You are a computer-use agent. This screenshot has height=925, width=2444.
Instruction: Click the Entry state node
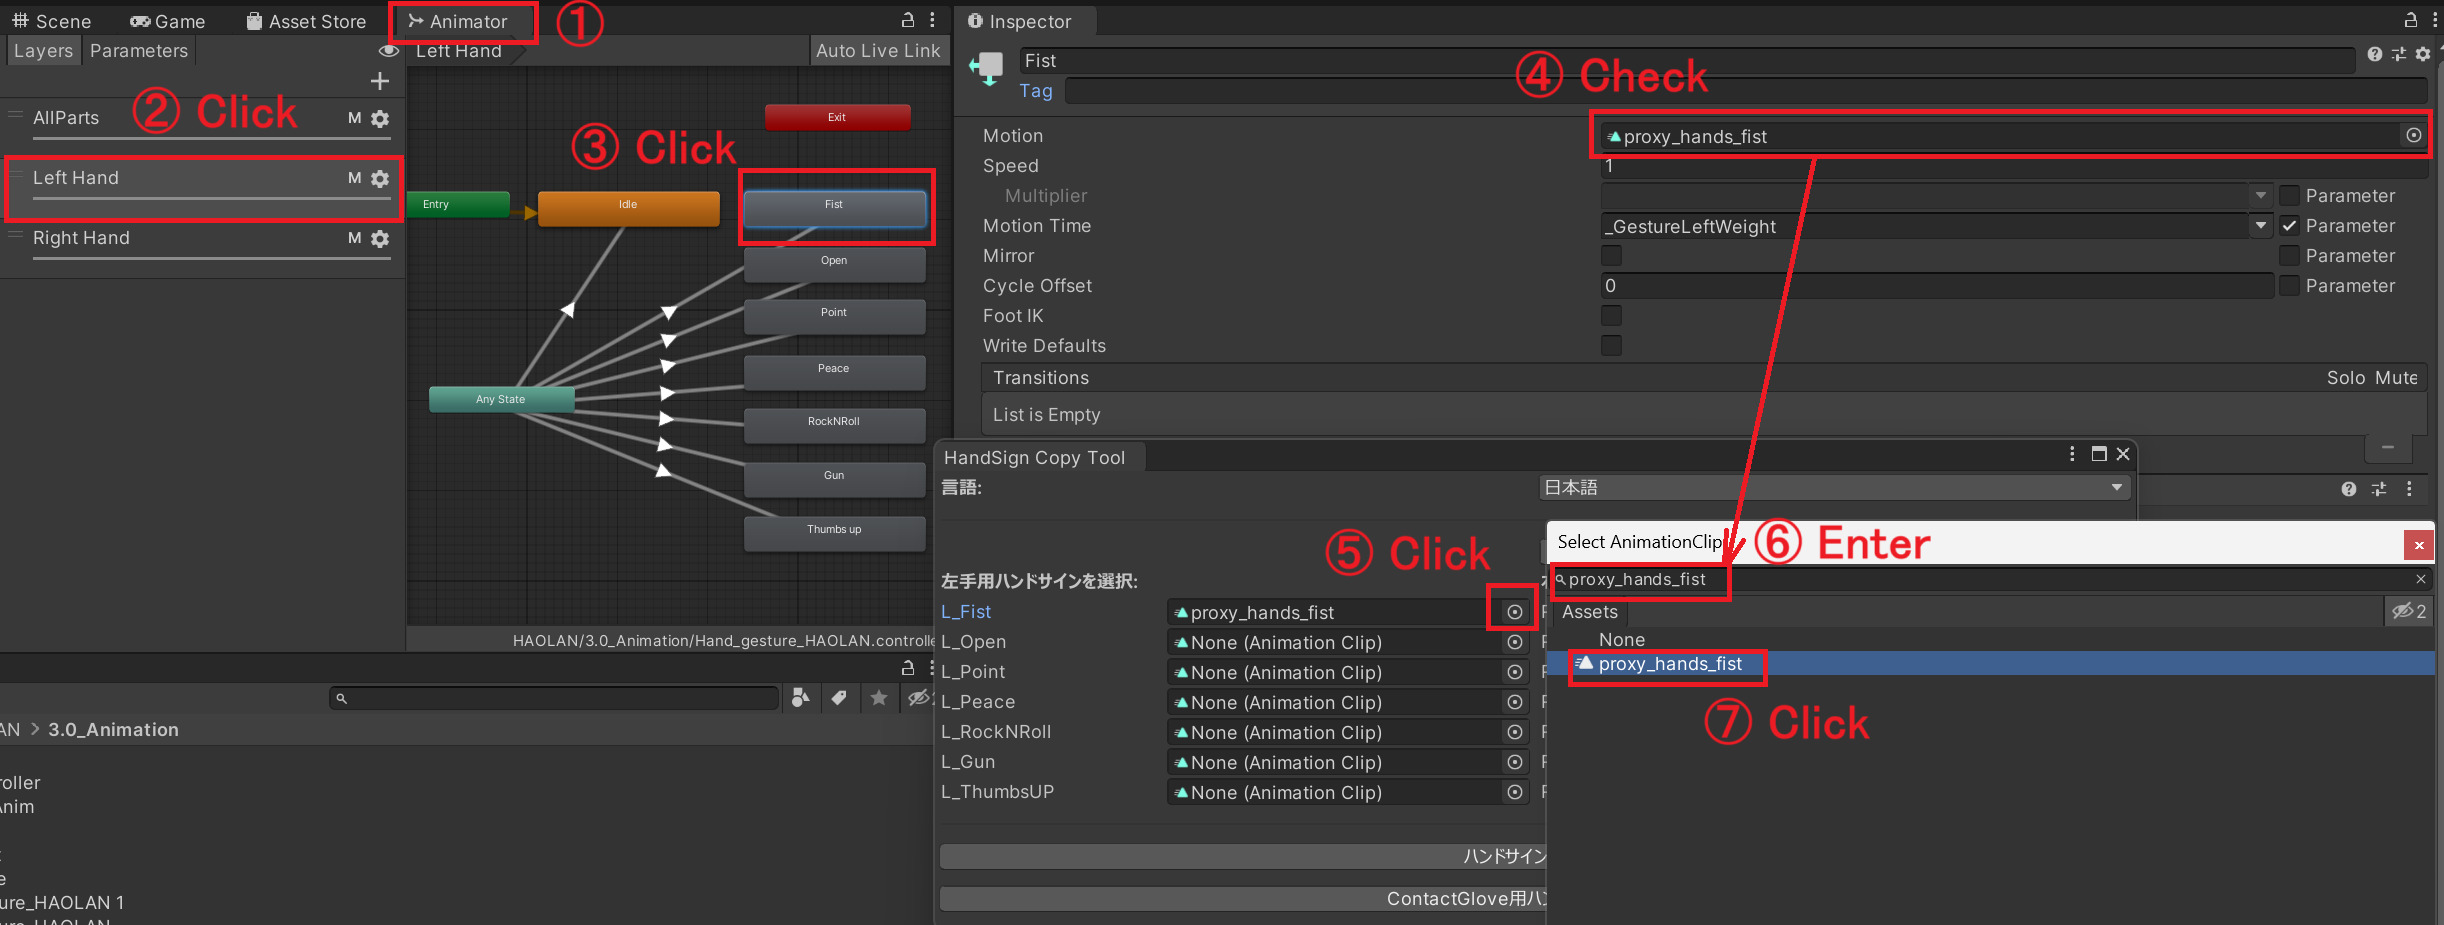tap(459, 204)
